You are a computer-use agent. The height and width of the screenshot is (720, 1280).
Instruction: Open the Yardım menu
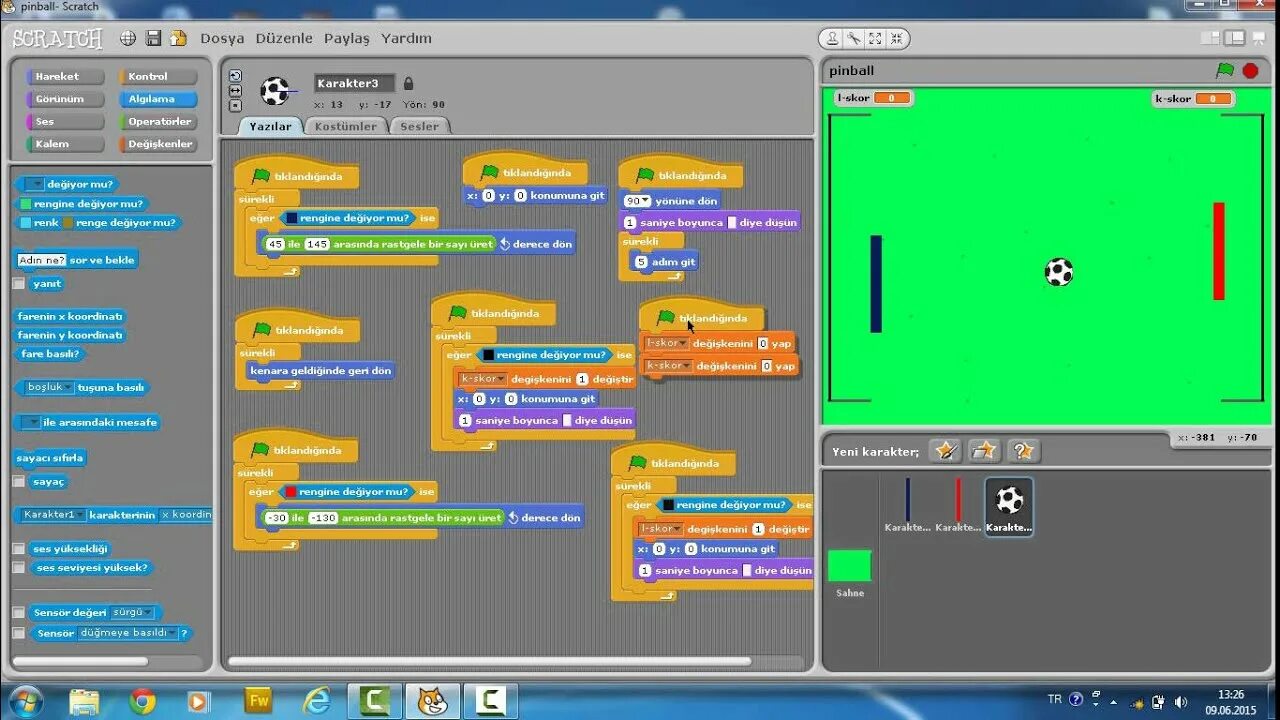pos(406,38)
